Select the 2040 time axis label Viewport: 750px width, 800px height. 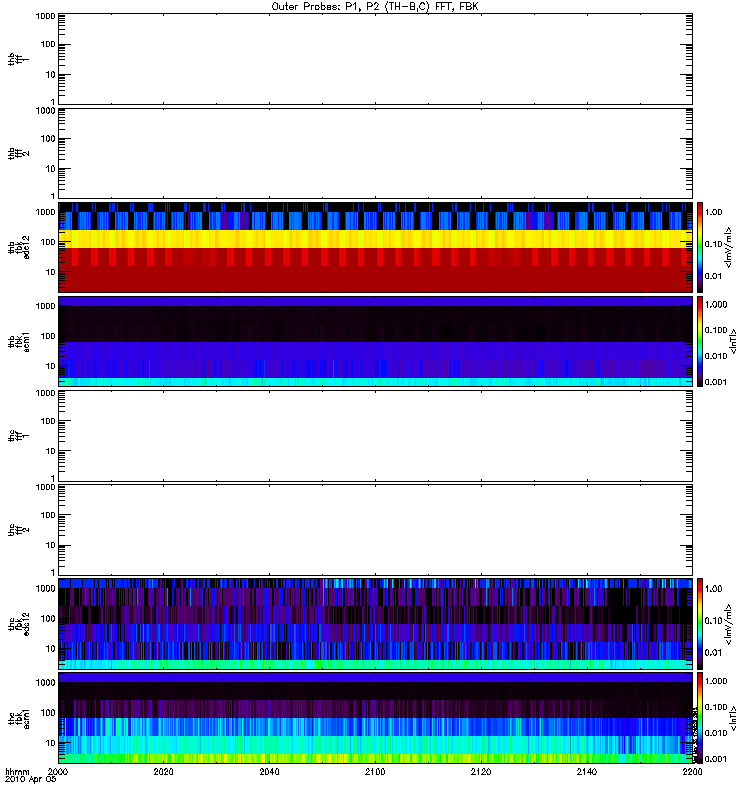coord(269,771)
